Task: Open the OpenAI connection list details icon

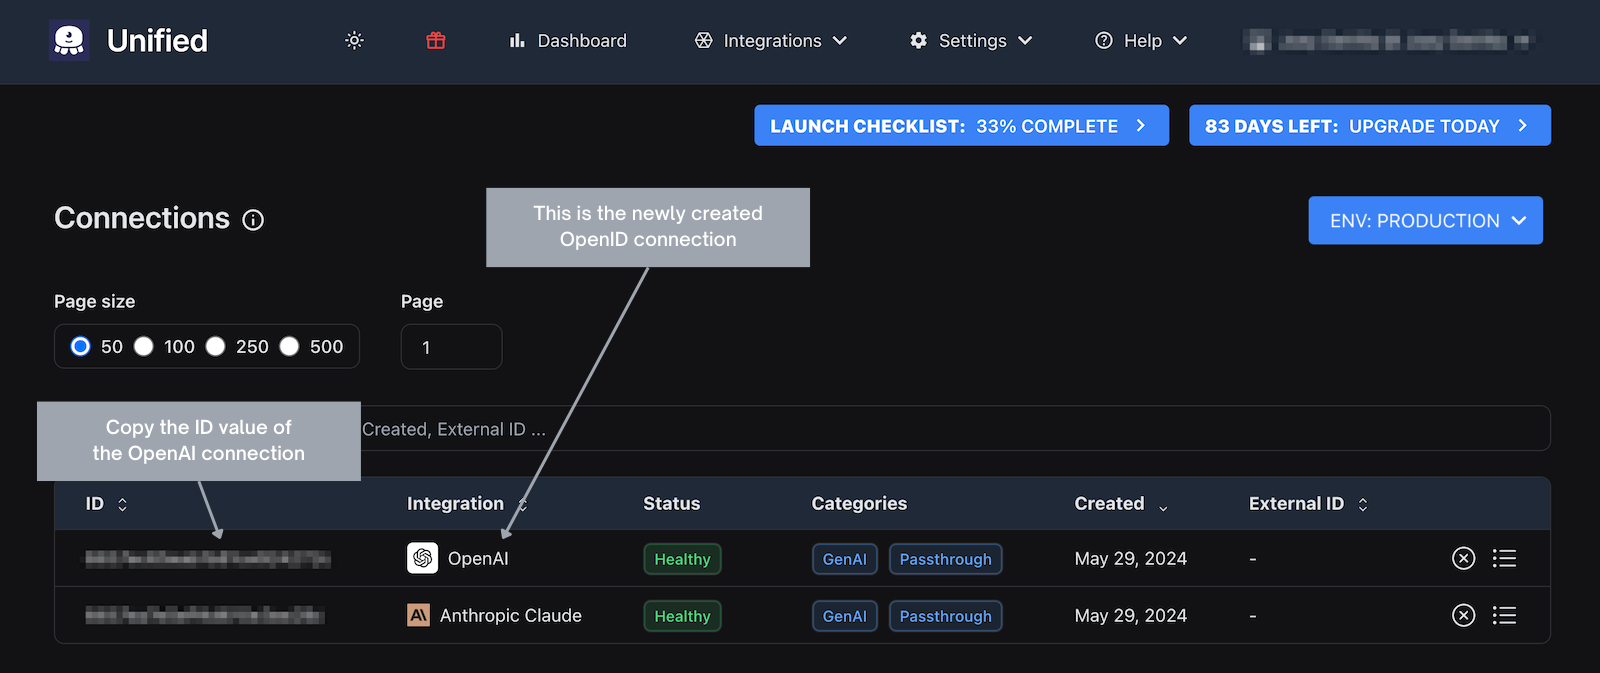Action: (x=1504, y=559)
